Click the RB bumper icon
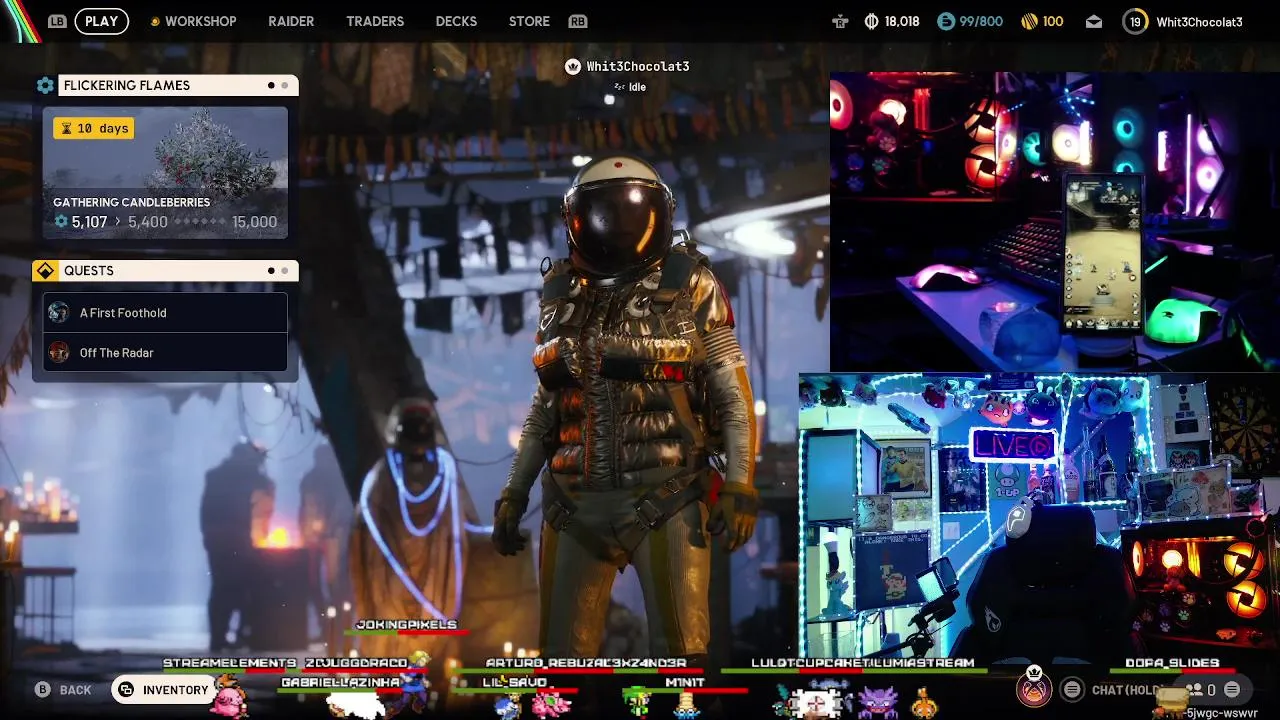This screenshot has height=720, width=1280. [x=577, y=21]
